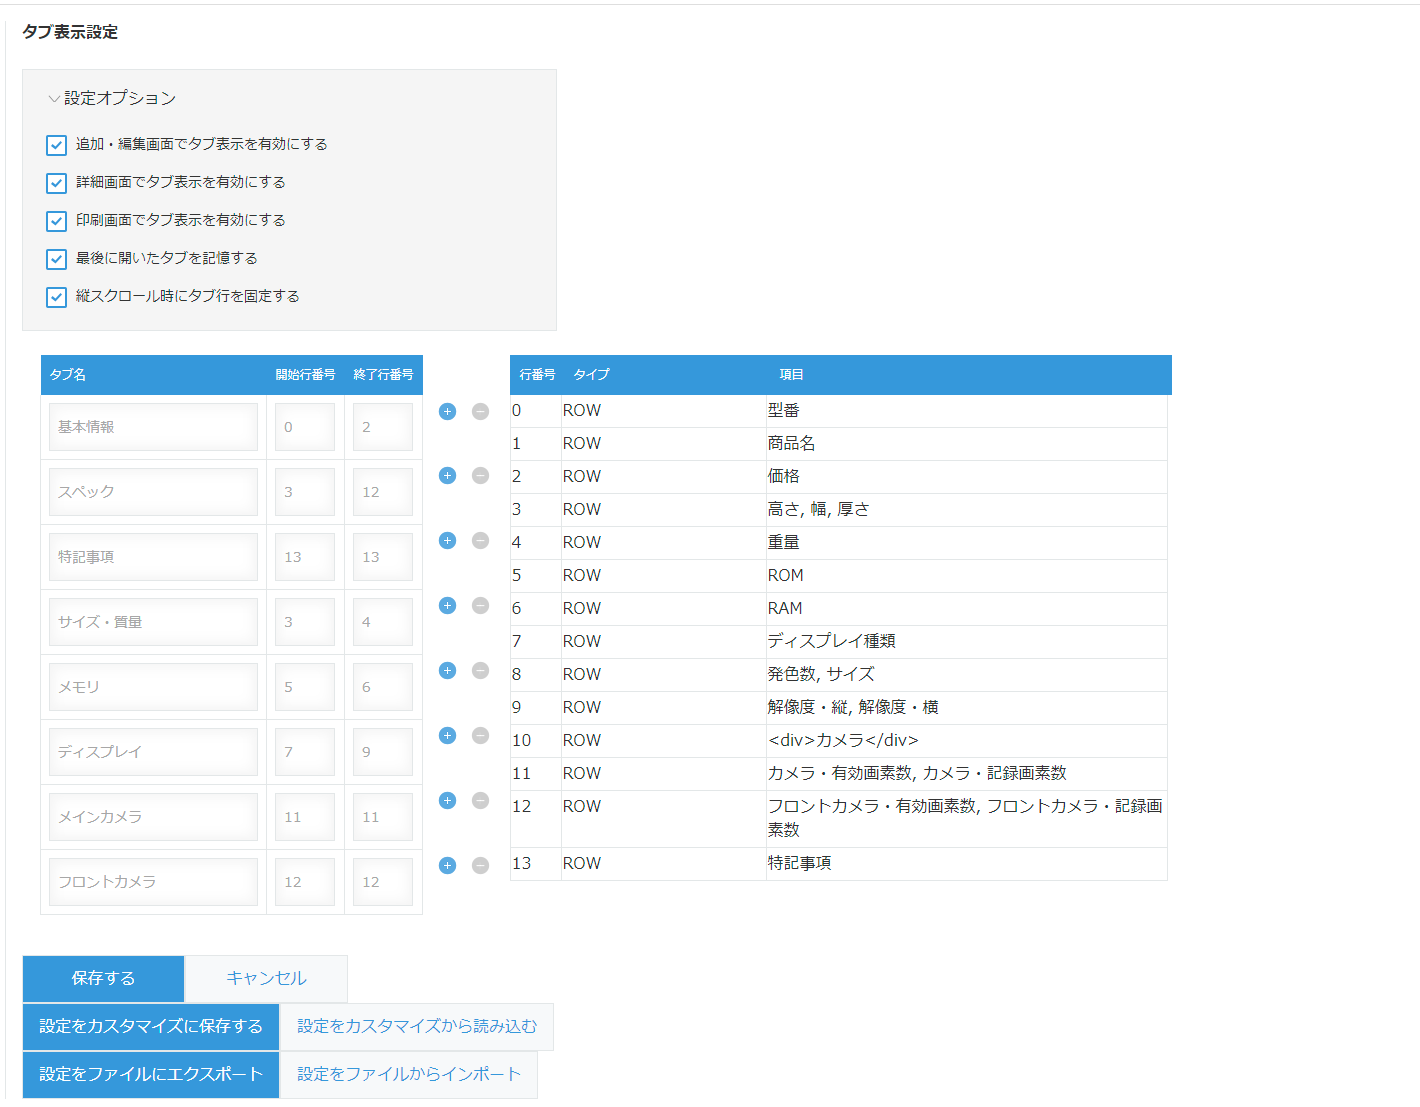
Task: Click the RAM item cell
Action: [x=966, y=609]
